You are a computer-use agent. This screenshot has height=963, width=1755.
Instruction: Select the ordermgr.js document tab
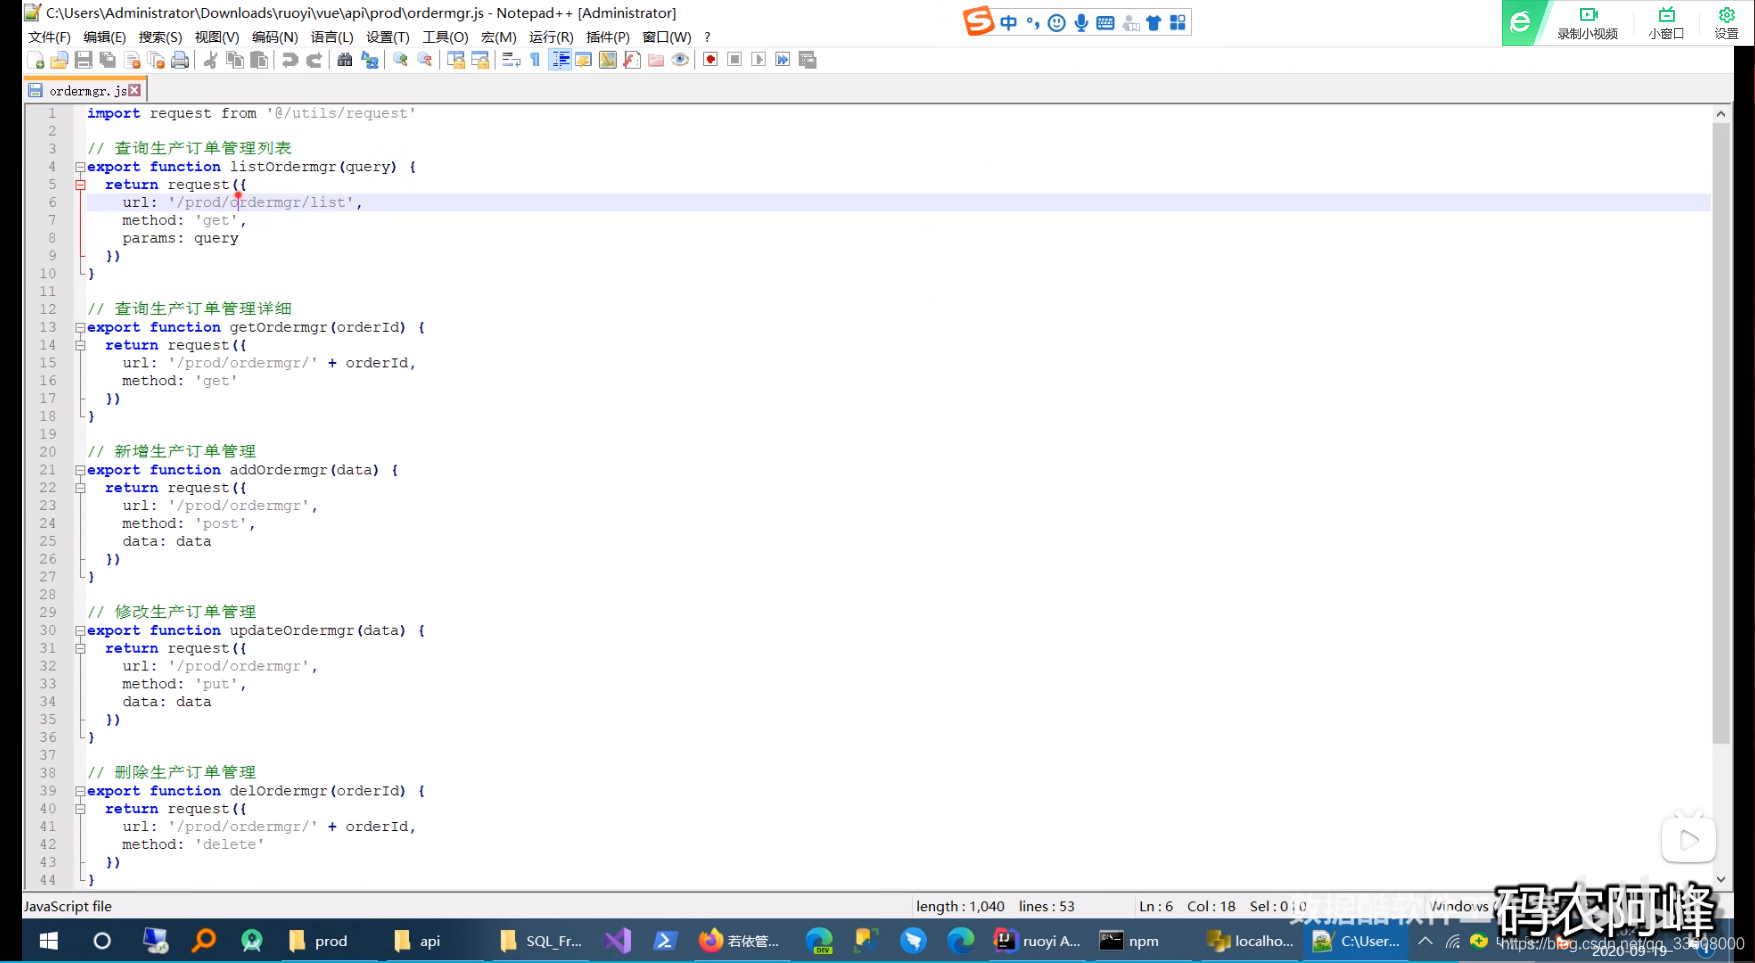(87, 91)
